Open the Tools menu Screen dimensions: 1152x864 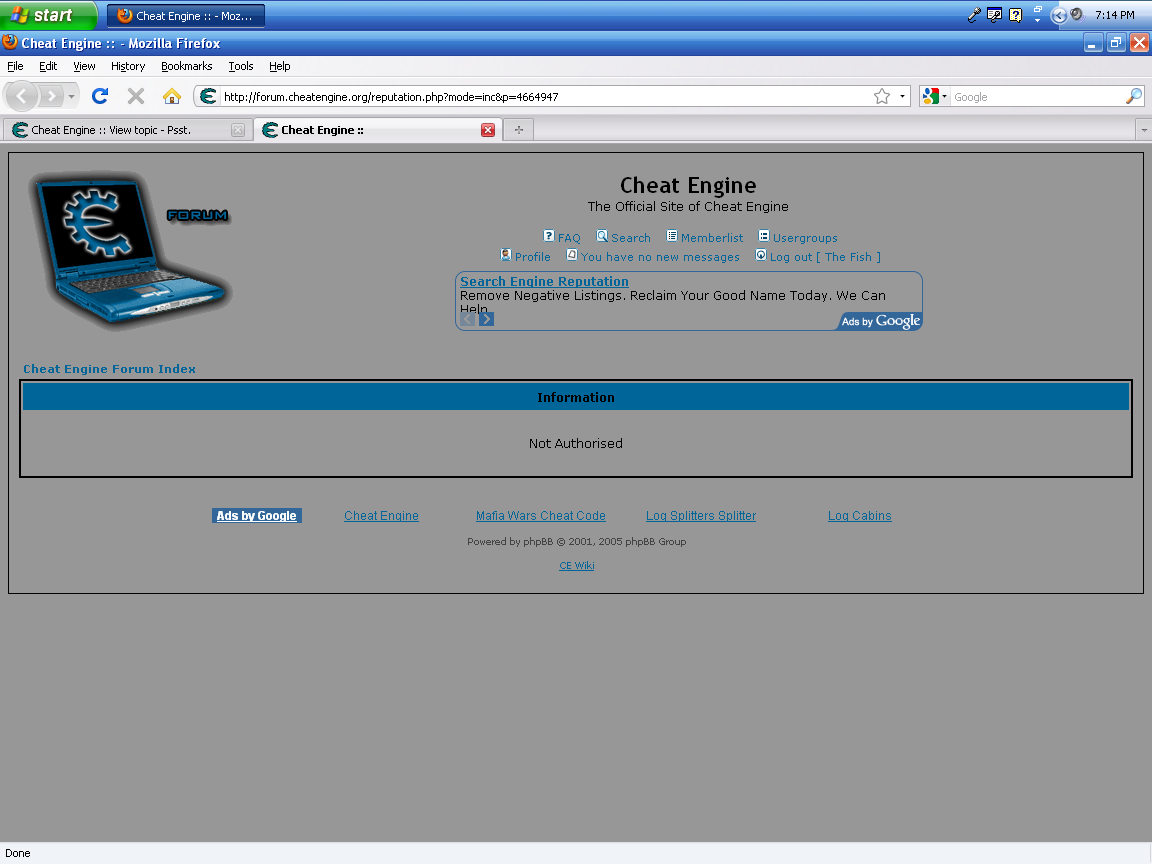pyautogui.click(x=240, y=66)
